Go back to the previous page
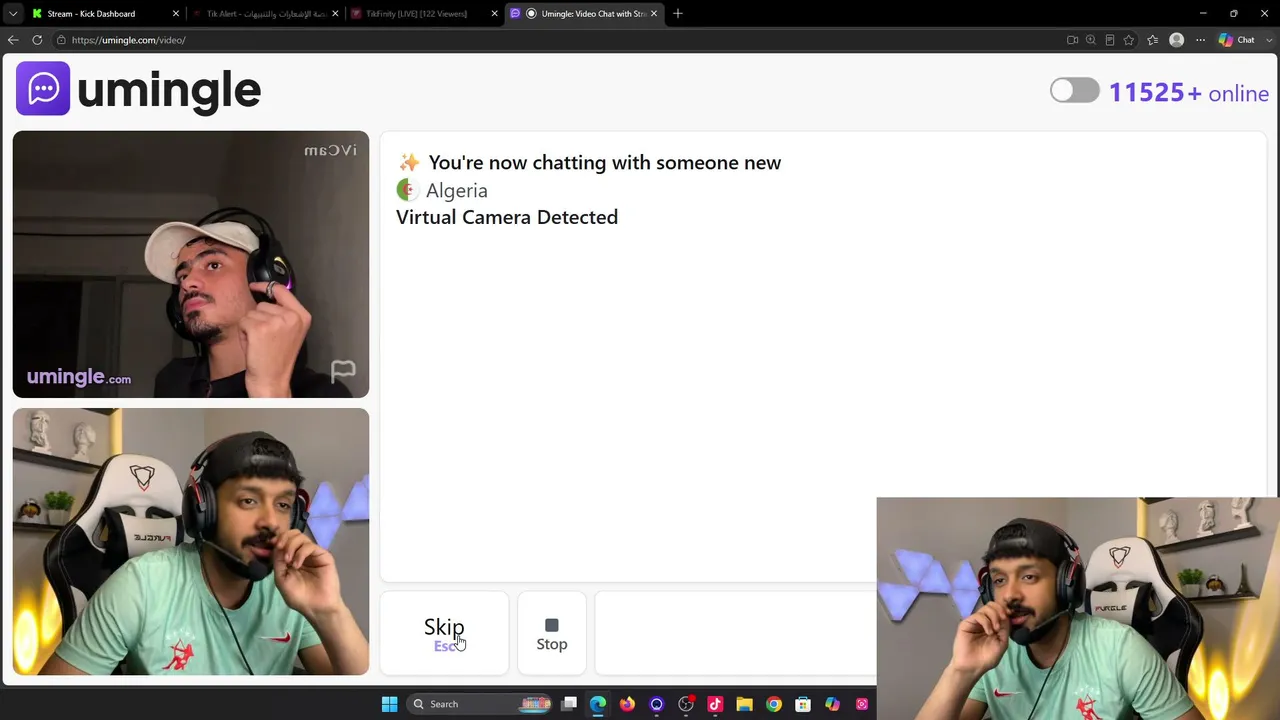This screenshot has height=720, width=1280. pyautogui.click(x=13, y=40)
